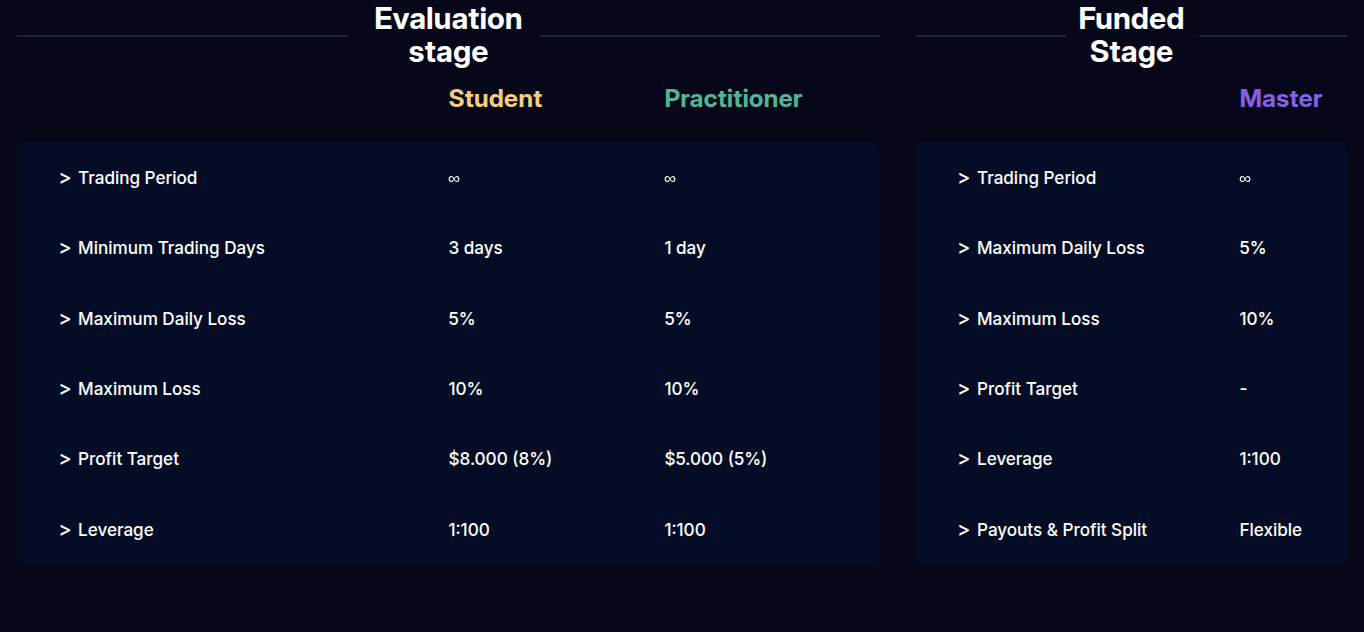Click the Payouts & Profit Split label
Screen dimensions: 1364x632
click(1062, 530)
